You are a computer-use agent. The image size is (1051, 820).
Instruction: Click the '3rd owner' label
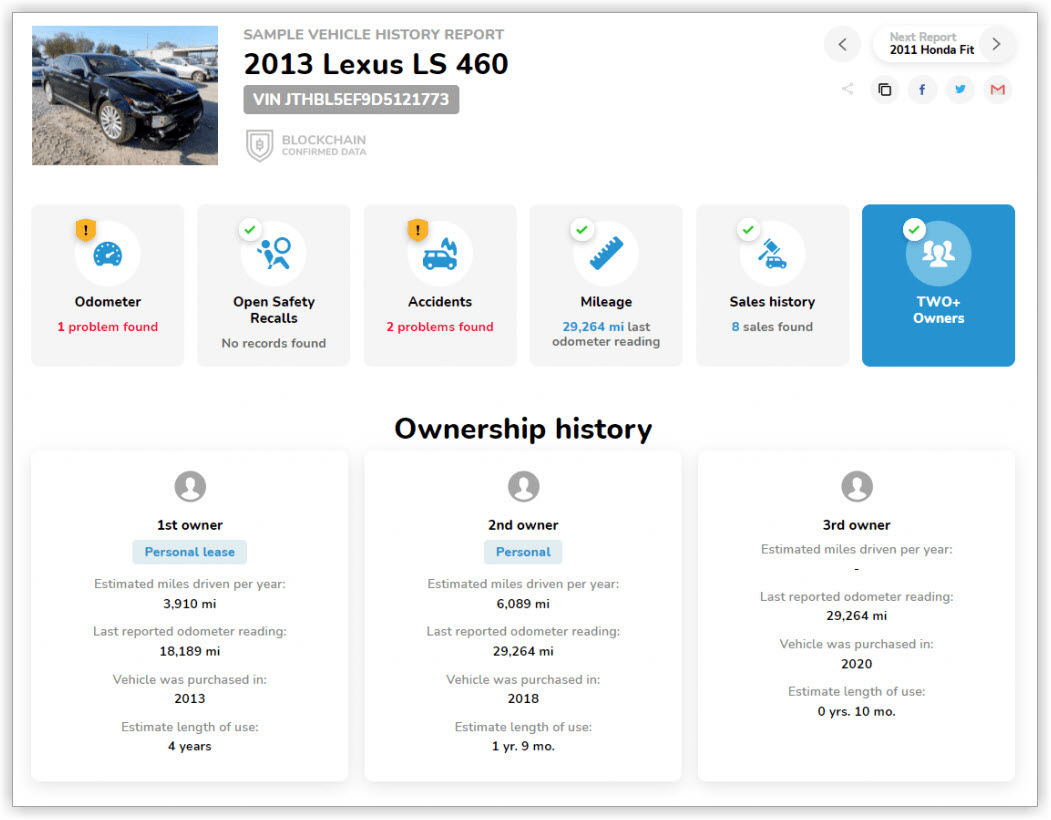(x=857, y=525)
